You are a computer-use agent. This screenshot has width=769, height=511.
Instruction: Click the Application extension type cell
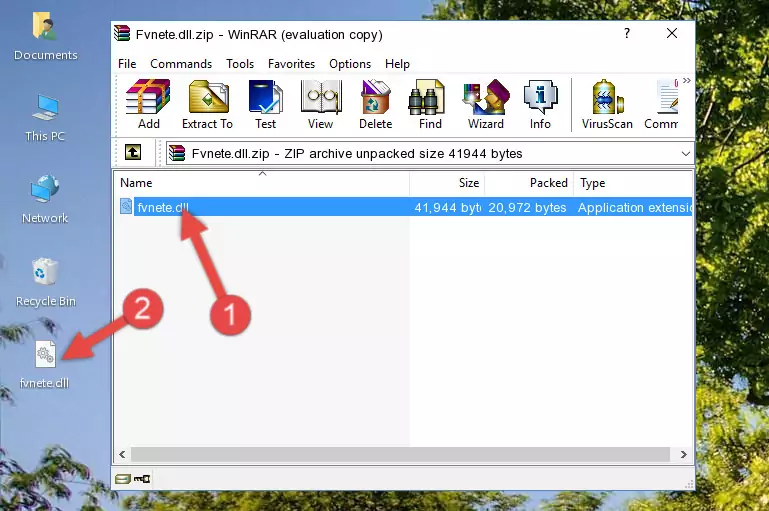coord(635,207)
